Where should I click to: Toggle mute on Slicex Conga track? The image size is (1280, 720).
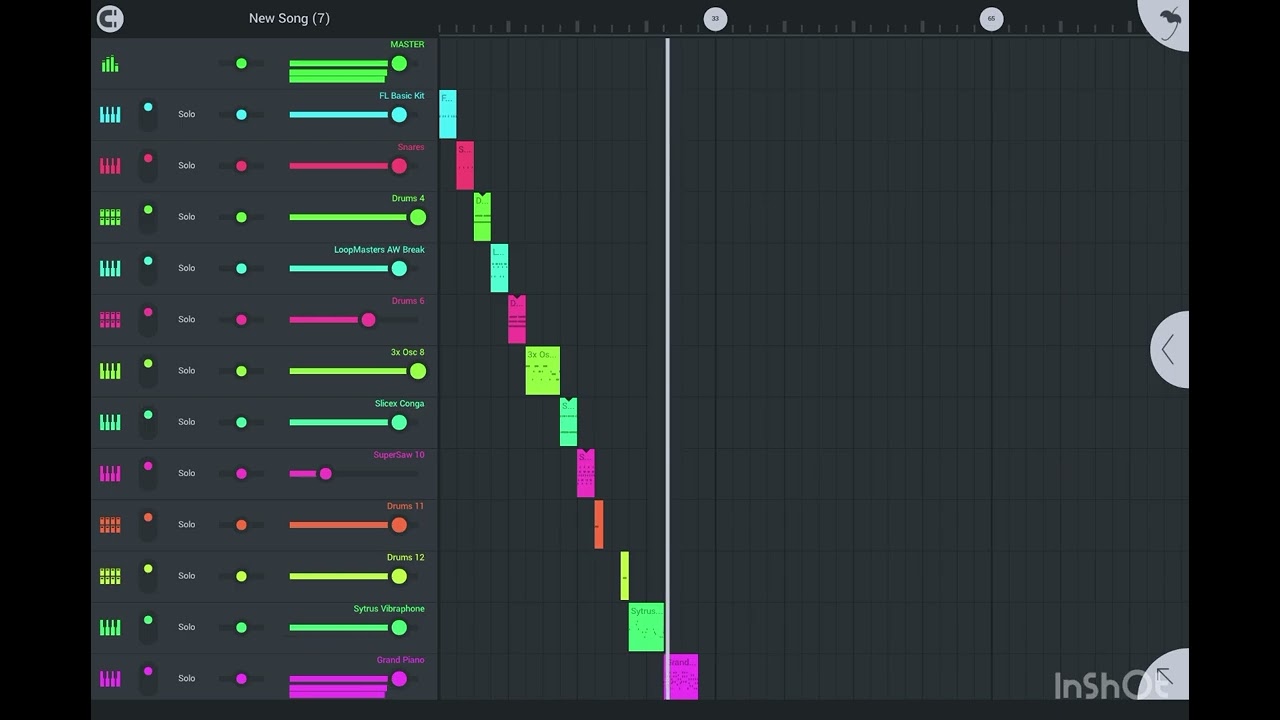coord(148,421)
